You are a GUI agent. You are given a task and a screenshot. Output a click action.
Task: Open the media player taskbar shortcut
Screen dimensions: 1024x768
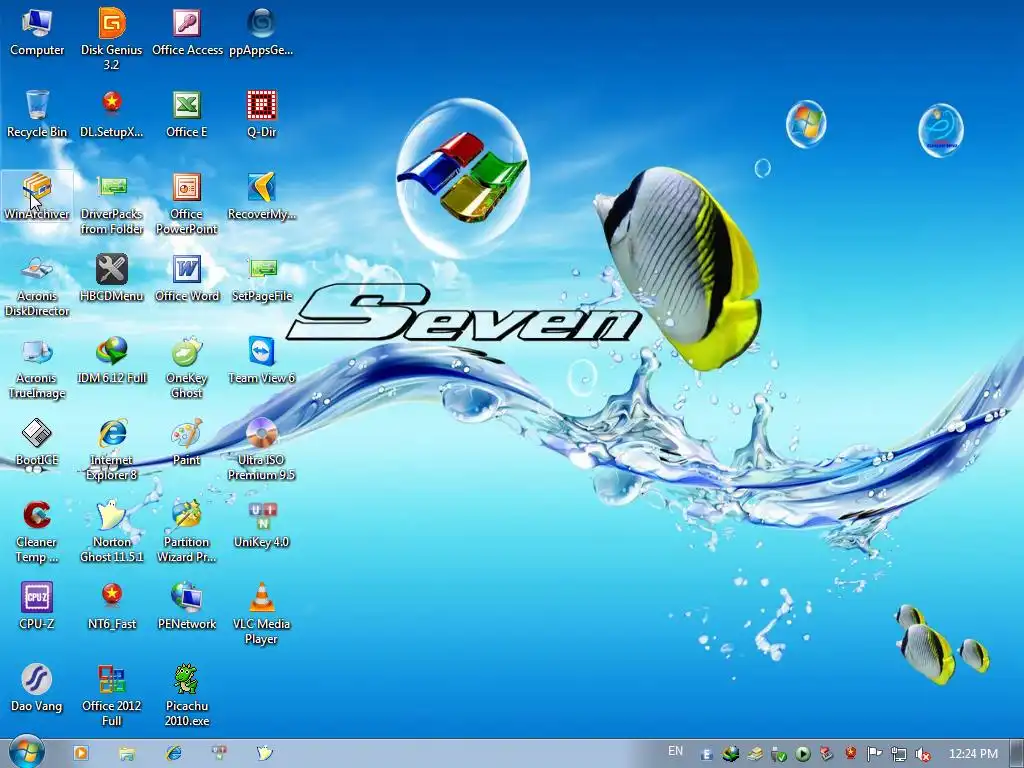point(81,753)
